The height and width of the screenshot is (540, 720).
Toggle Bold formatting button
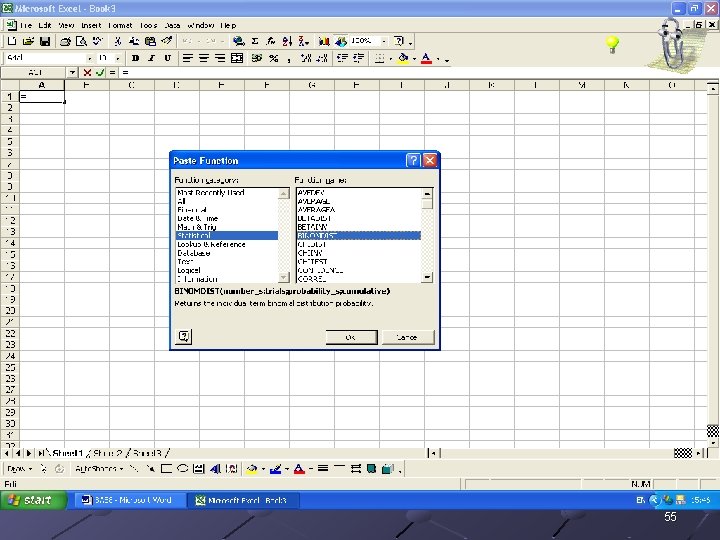[135, 58]
